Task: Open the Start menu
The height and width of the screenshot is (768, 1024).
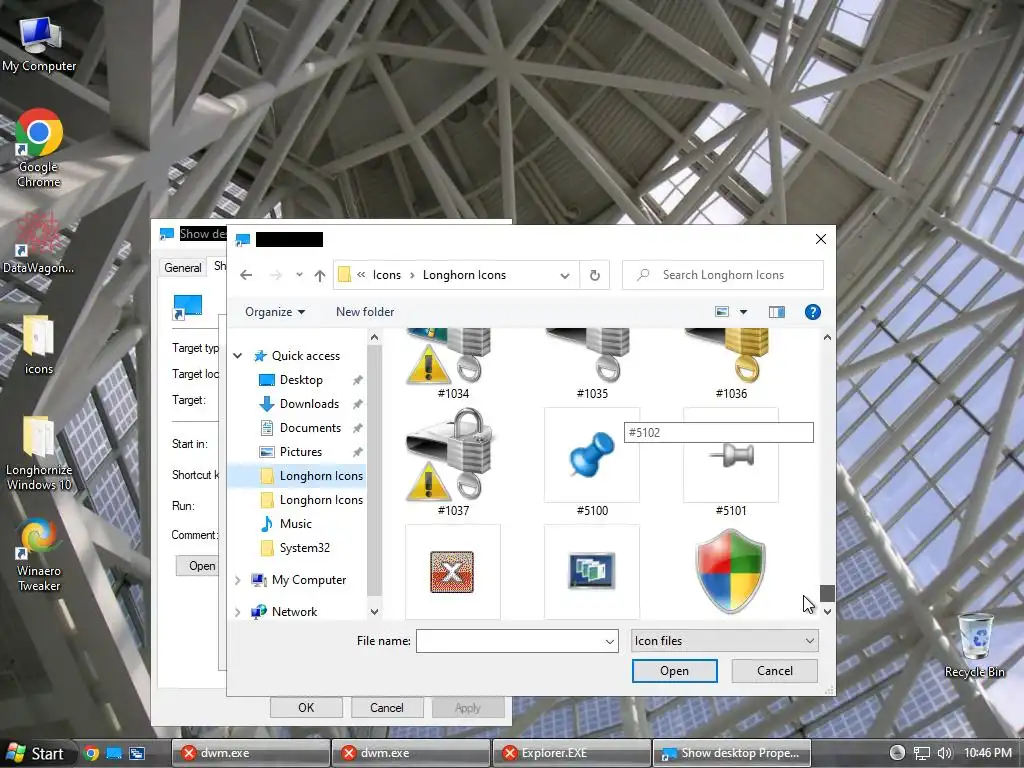Action: pyautogui.click(x=37, y=753)
